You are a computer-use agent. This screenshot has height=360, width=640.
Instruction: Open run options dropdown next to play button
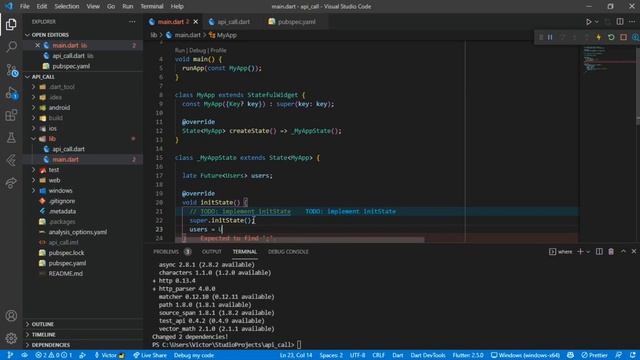(597, 22)
